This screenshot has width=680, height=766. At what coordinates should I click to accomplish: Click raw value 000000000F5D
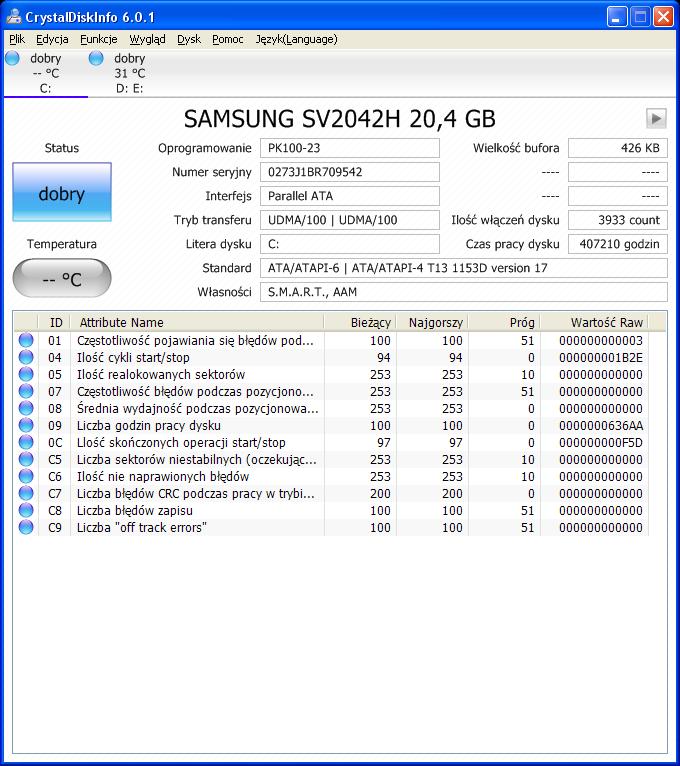[x=601, y=442]
